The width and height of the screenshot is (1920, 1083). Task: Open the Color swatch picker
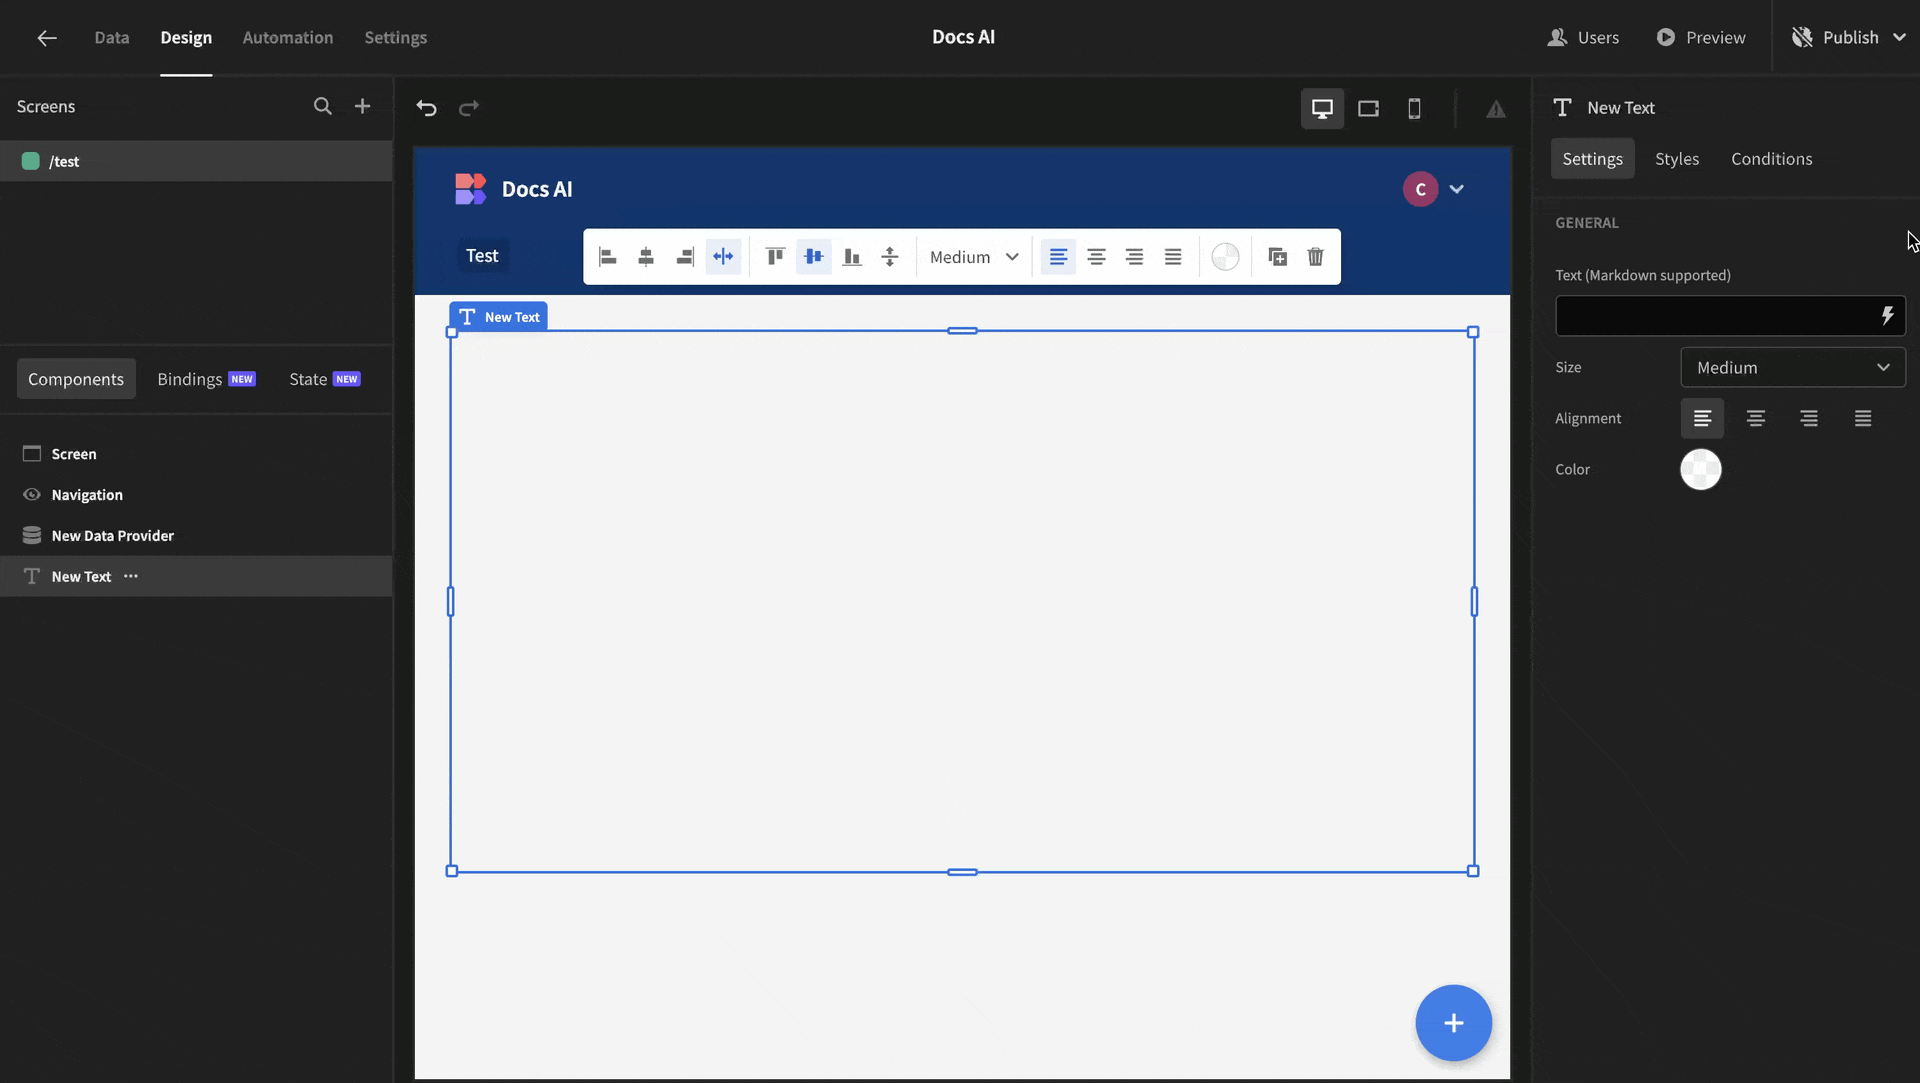(1700, 469)
